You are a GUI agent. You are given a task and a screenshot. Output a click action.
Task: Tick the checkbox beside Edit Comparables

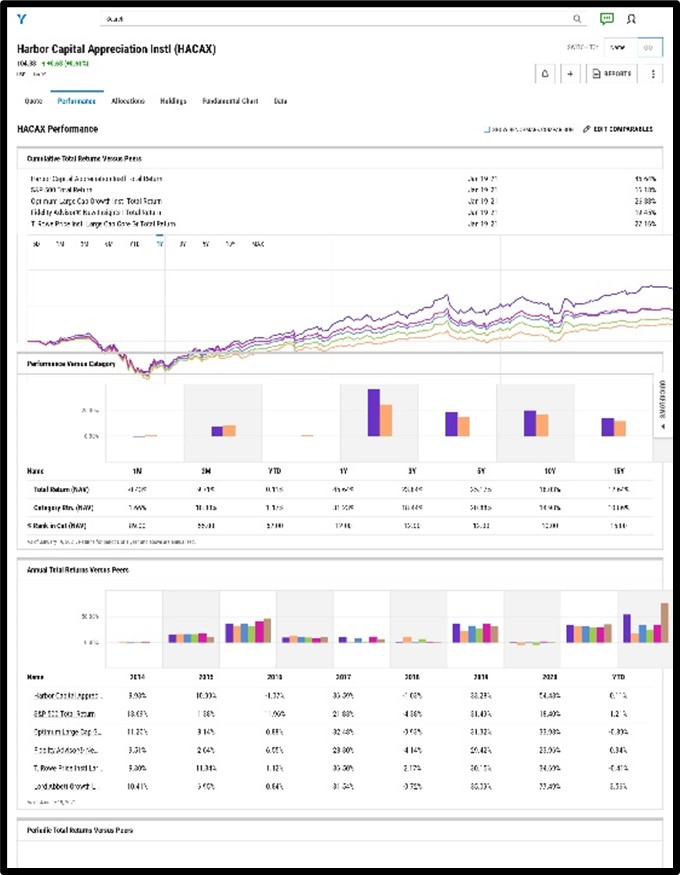pyautogui.click(x=487, y=129)
